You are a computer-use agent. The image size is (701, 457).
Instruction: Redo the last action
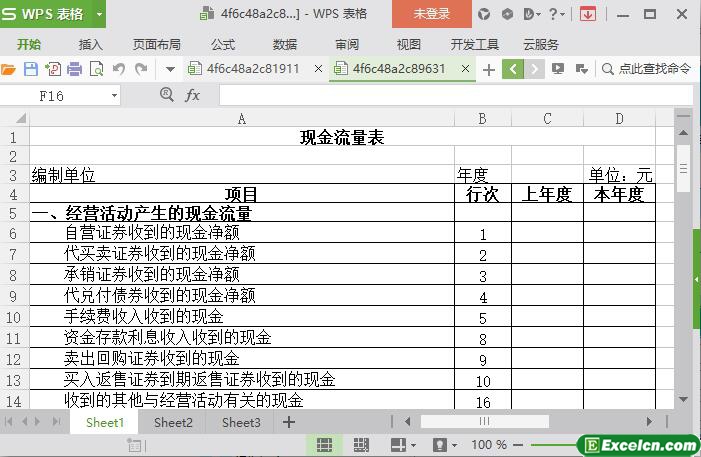[x=141, y=69]
